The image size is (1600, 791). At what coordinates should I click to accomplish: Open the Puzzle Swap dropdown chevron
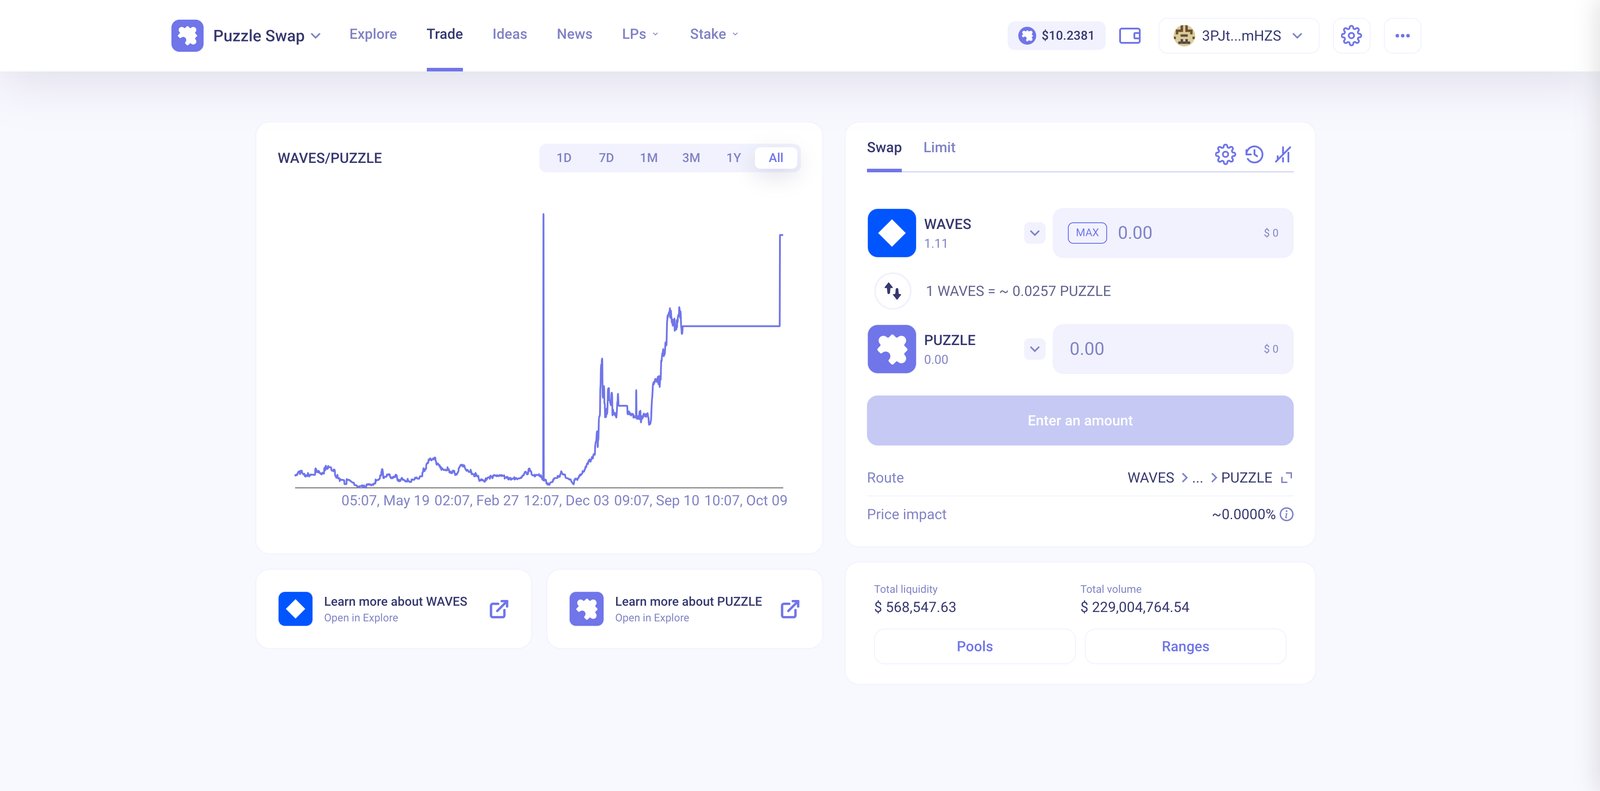(x=316, y=36)
